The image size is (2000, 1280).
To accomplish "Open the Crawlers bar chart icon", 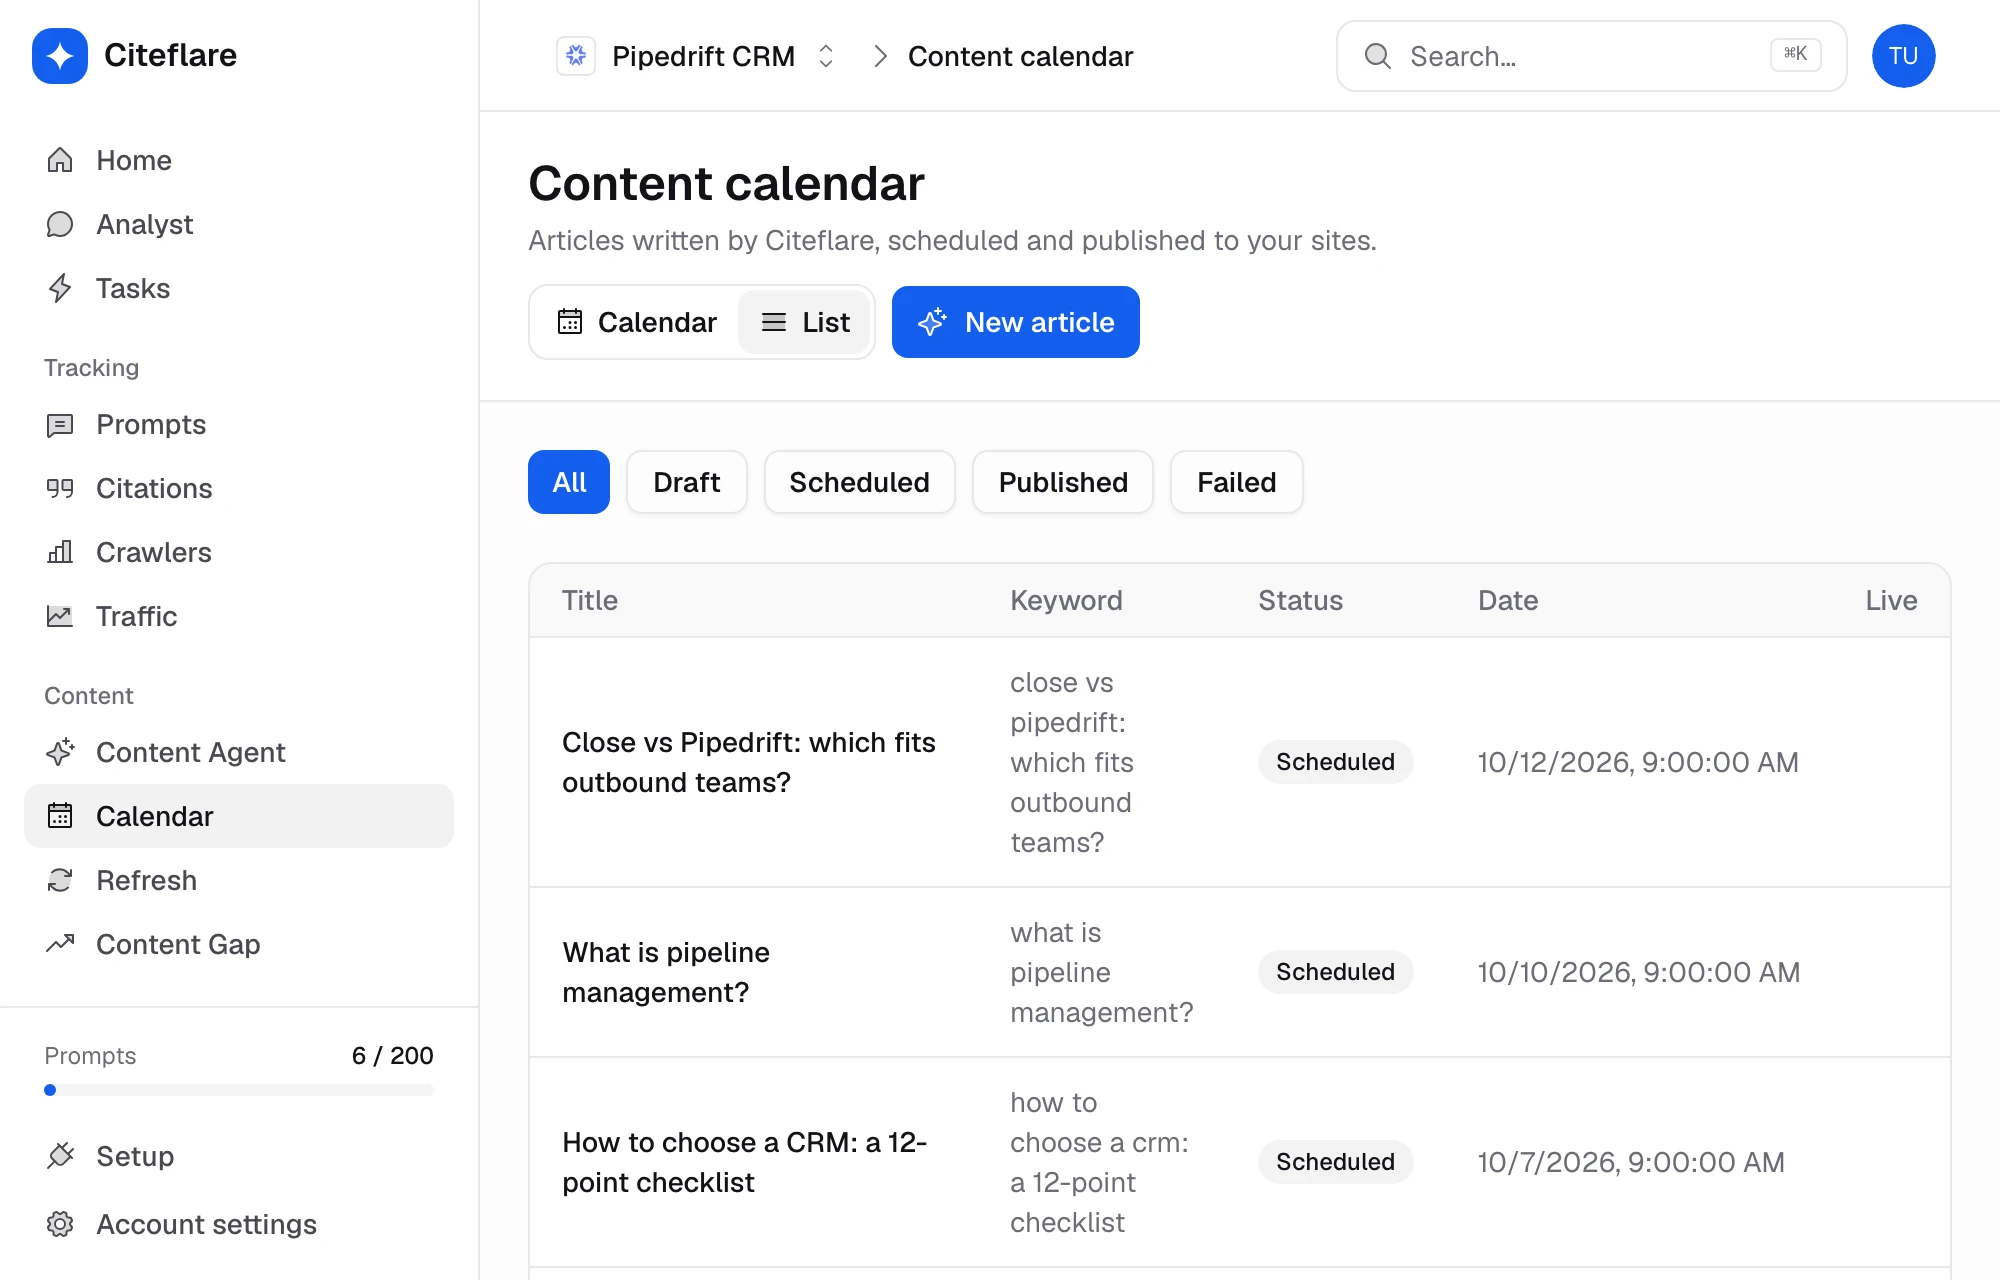I will click(x=60, y=552).
